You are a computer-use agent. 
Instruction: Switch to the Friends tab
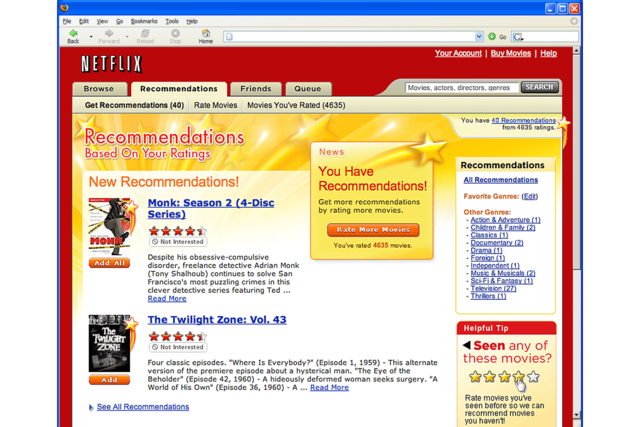256,89
